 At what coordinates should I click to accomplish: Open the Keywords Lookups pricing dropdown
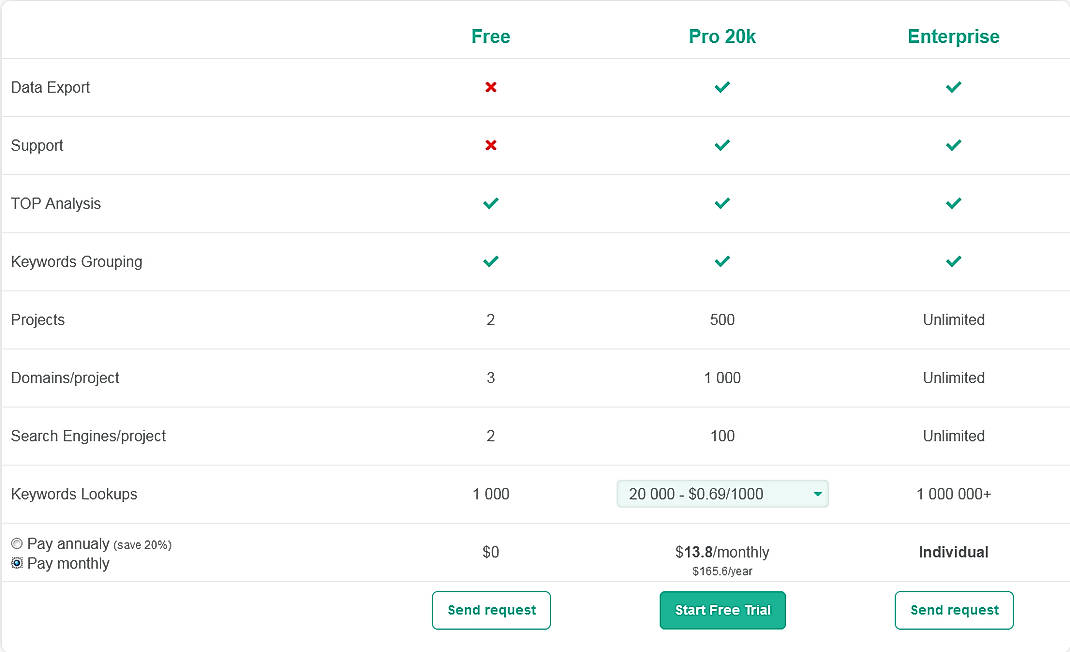pos(722,494)
